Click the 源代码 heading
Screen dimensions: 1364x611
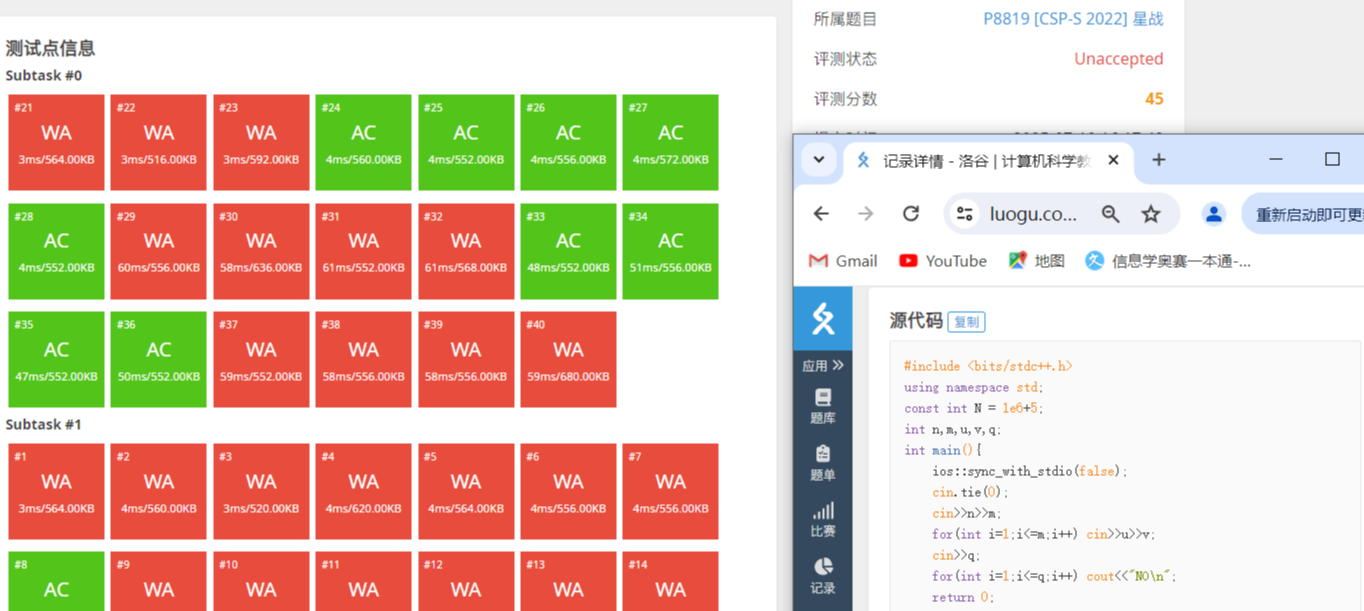pos(916,321)
